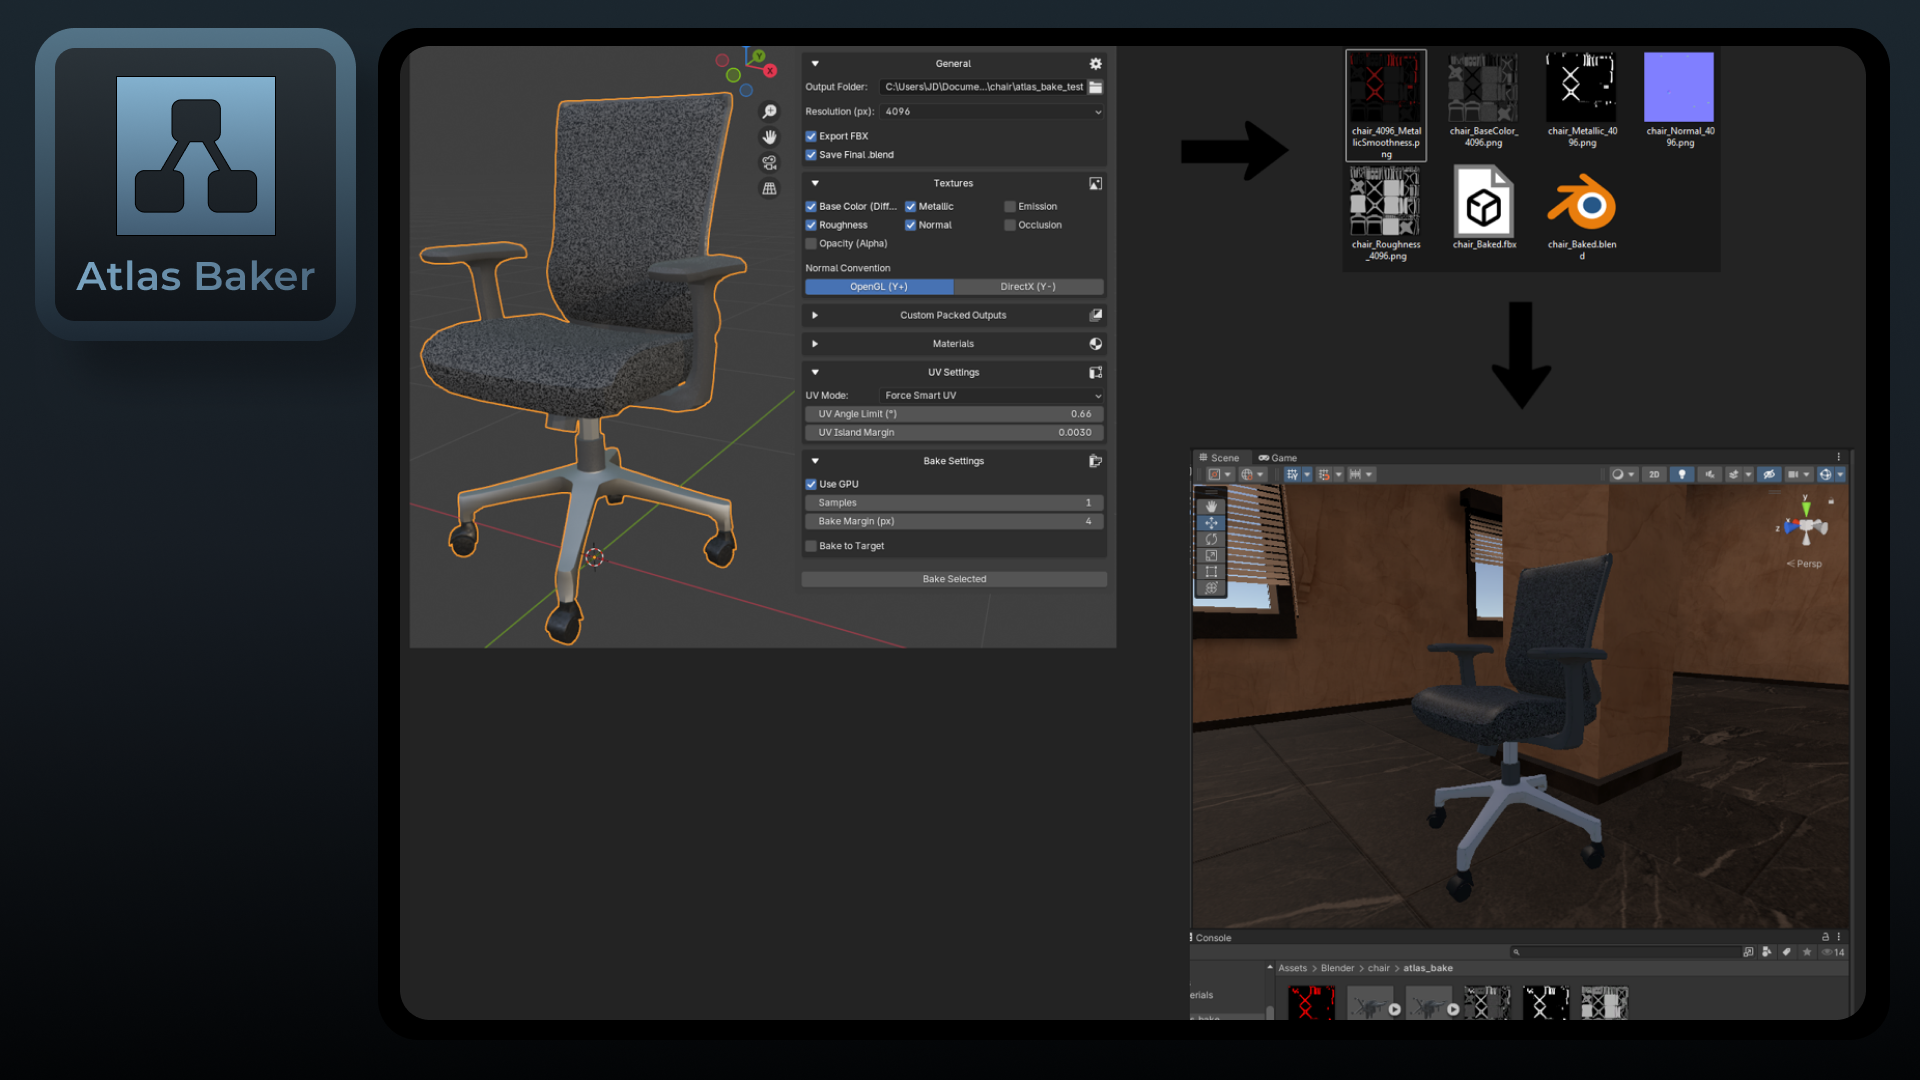Collapse the UV Settings panel

(x=815, y=373)
